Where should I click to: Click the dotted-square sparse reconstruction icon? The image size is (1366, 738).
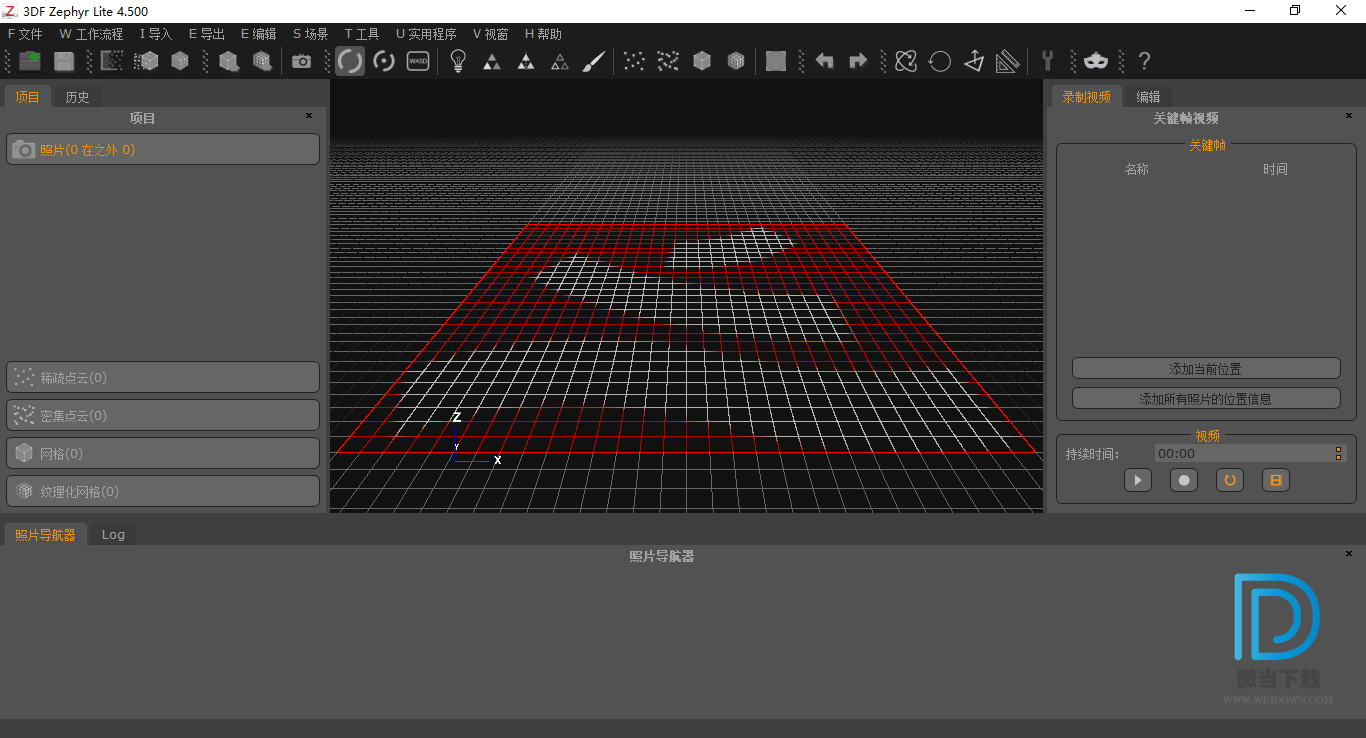point(112,61)
